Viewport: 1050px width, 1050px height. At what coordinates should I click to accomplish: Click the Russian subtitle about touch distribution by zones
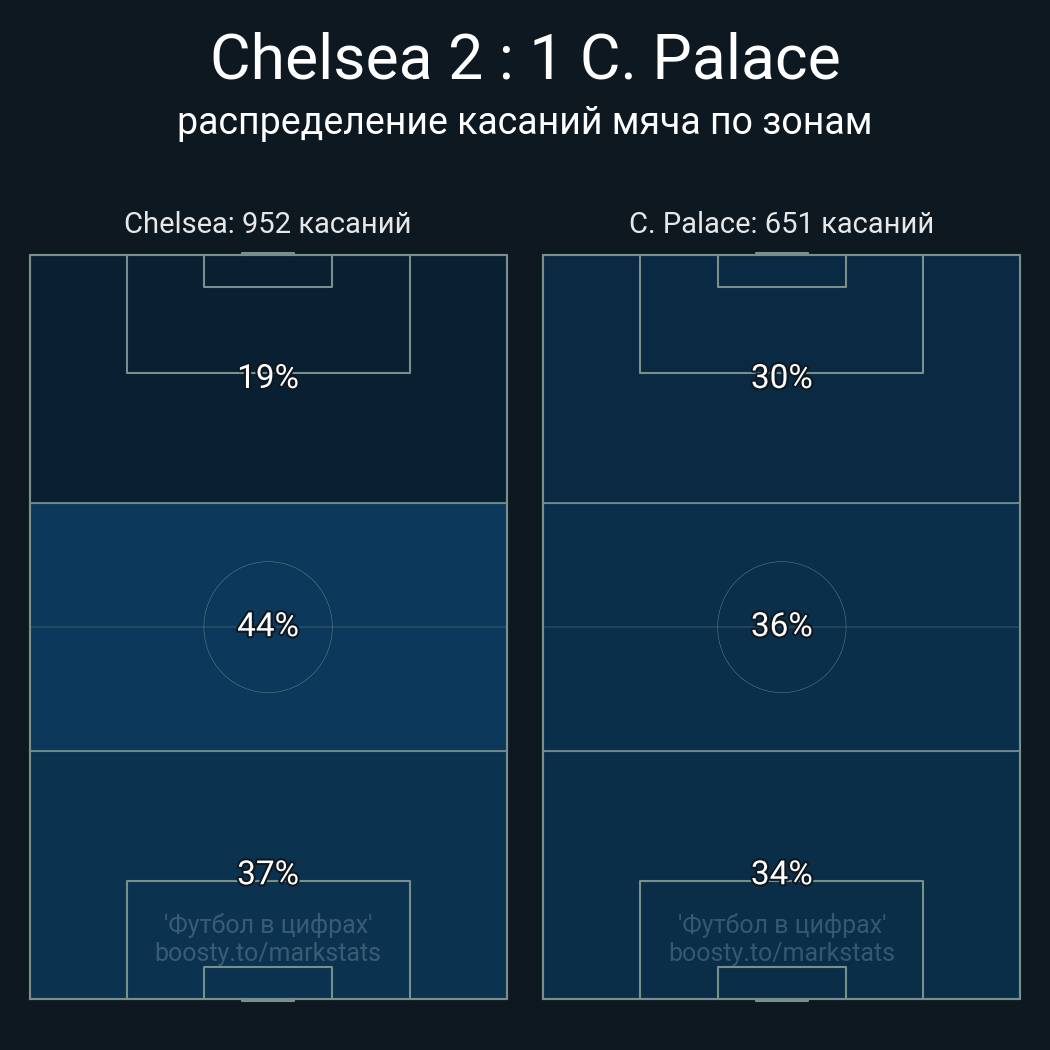(x=525, y=122)
